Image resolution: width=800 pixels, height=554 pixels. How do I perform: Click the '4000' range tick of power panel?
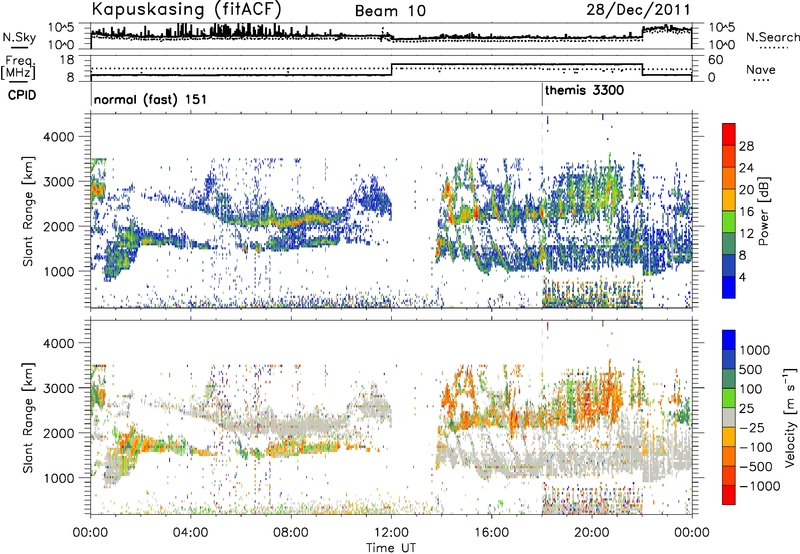click(59, 136)
